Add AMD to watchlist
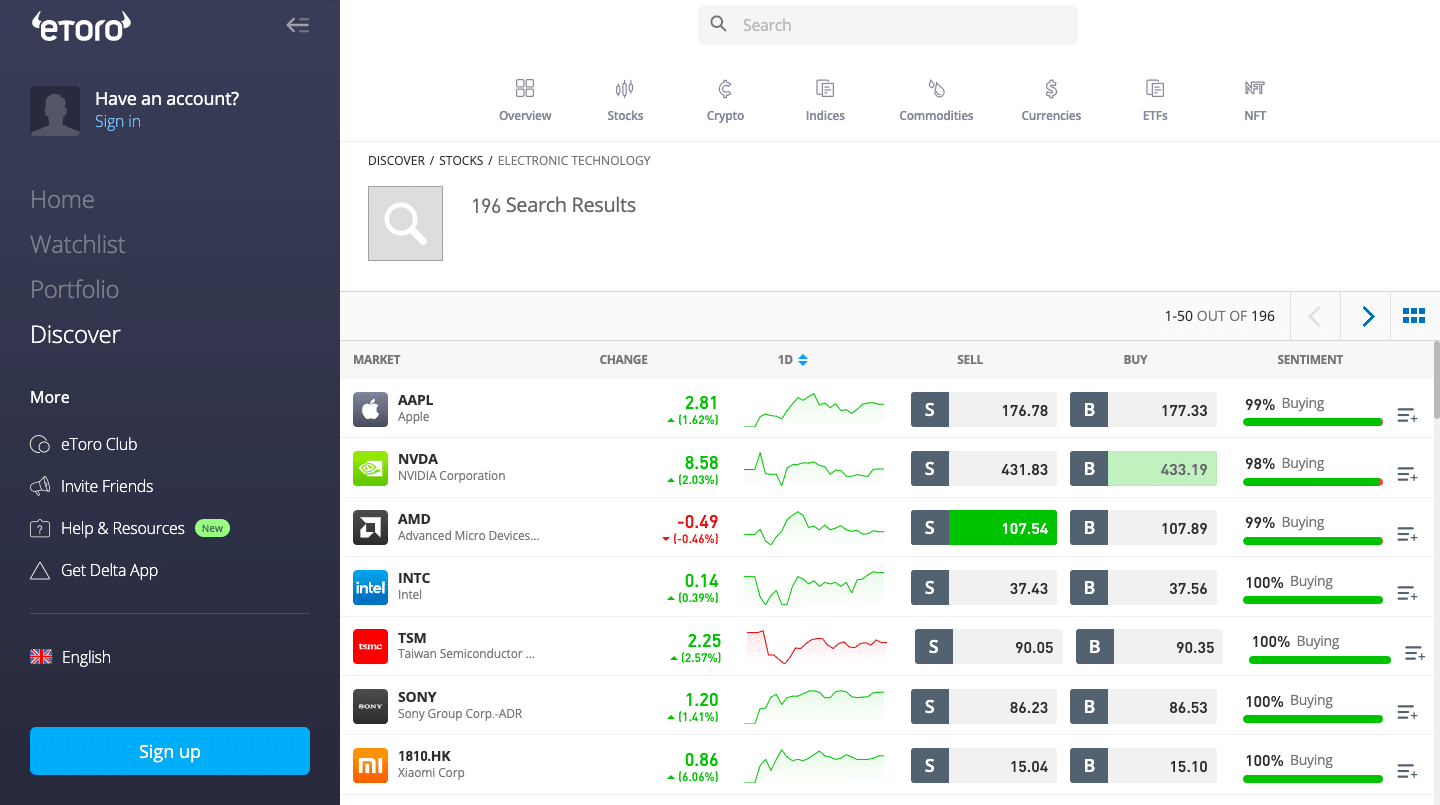This screenshot has width=1440, height=805. coord(1407,534)
